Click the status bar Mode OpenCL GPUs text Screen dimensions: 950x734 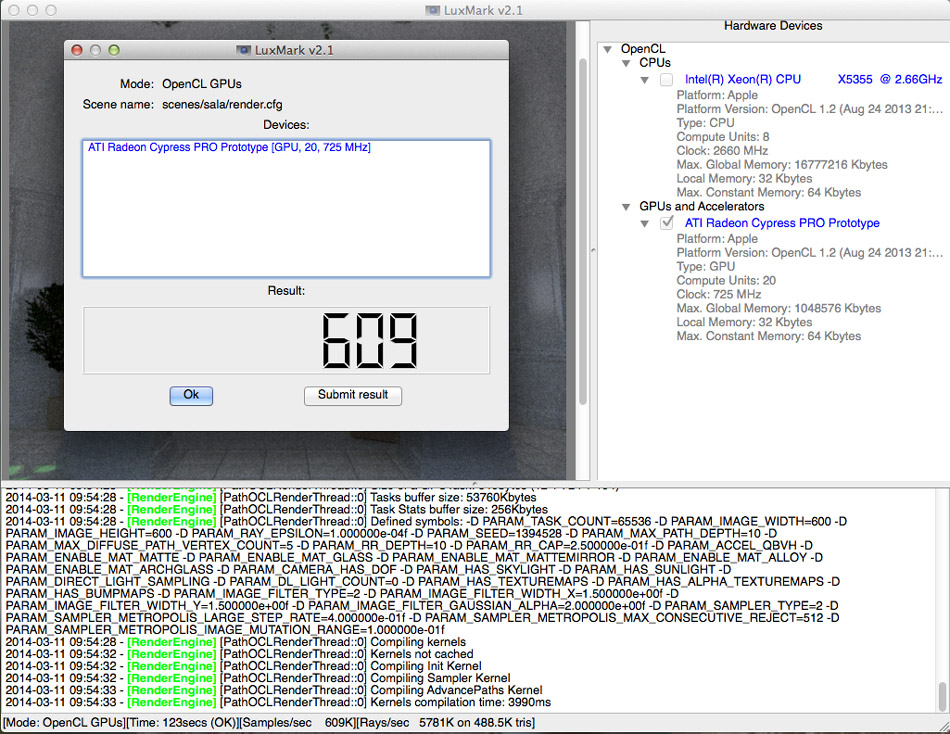(x=64, y=722)
